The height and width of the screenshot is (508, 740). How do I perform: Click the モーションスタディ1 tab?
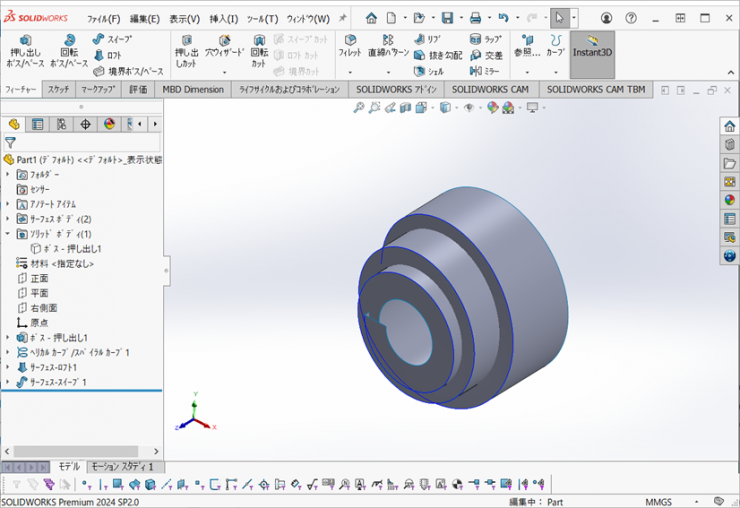(121, 467)
